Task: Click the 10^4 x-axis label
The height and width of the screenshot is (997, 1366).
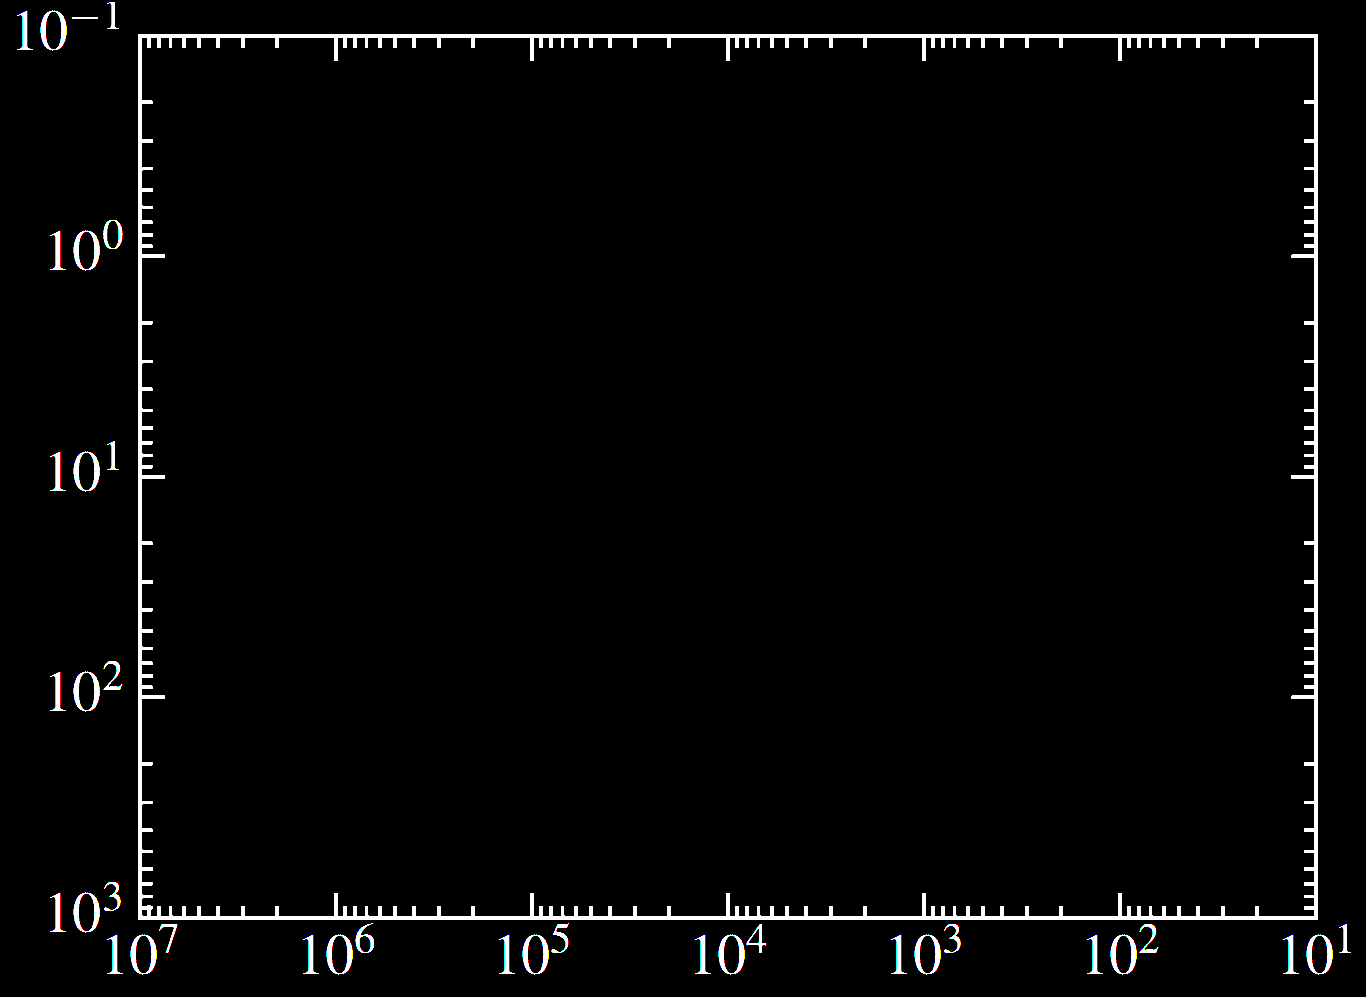Action: pos(728,953)
